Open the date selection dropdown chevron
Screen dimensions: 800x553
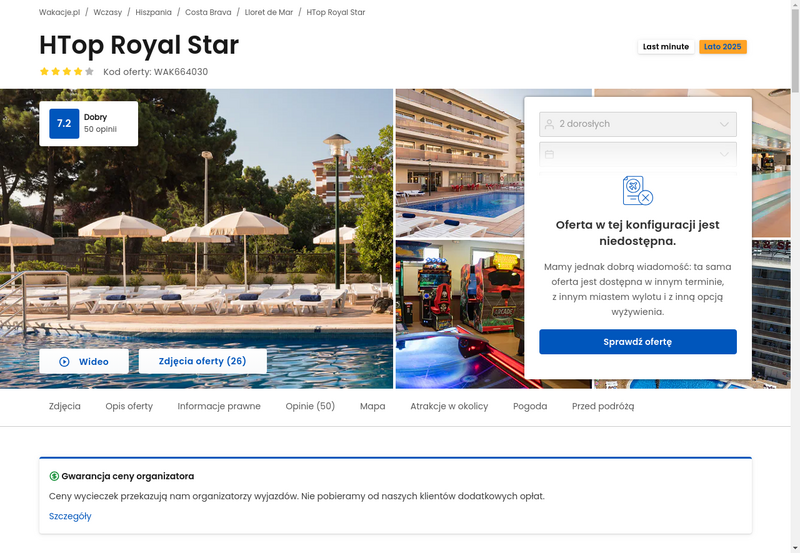pos(724,154)
